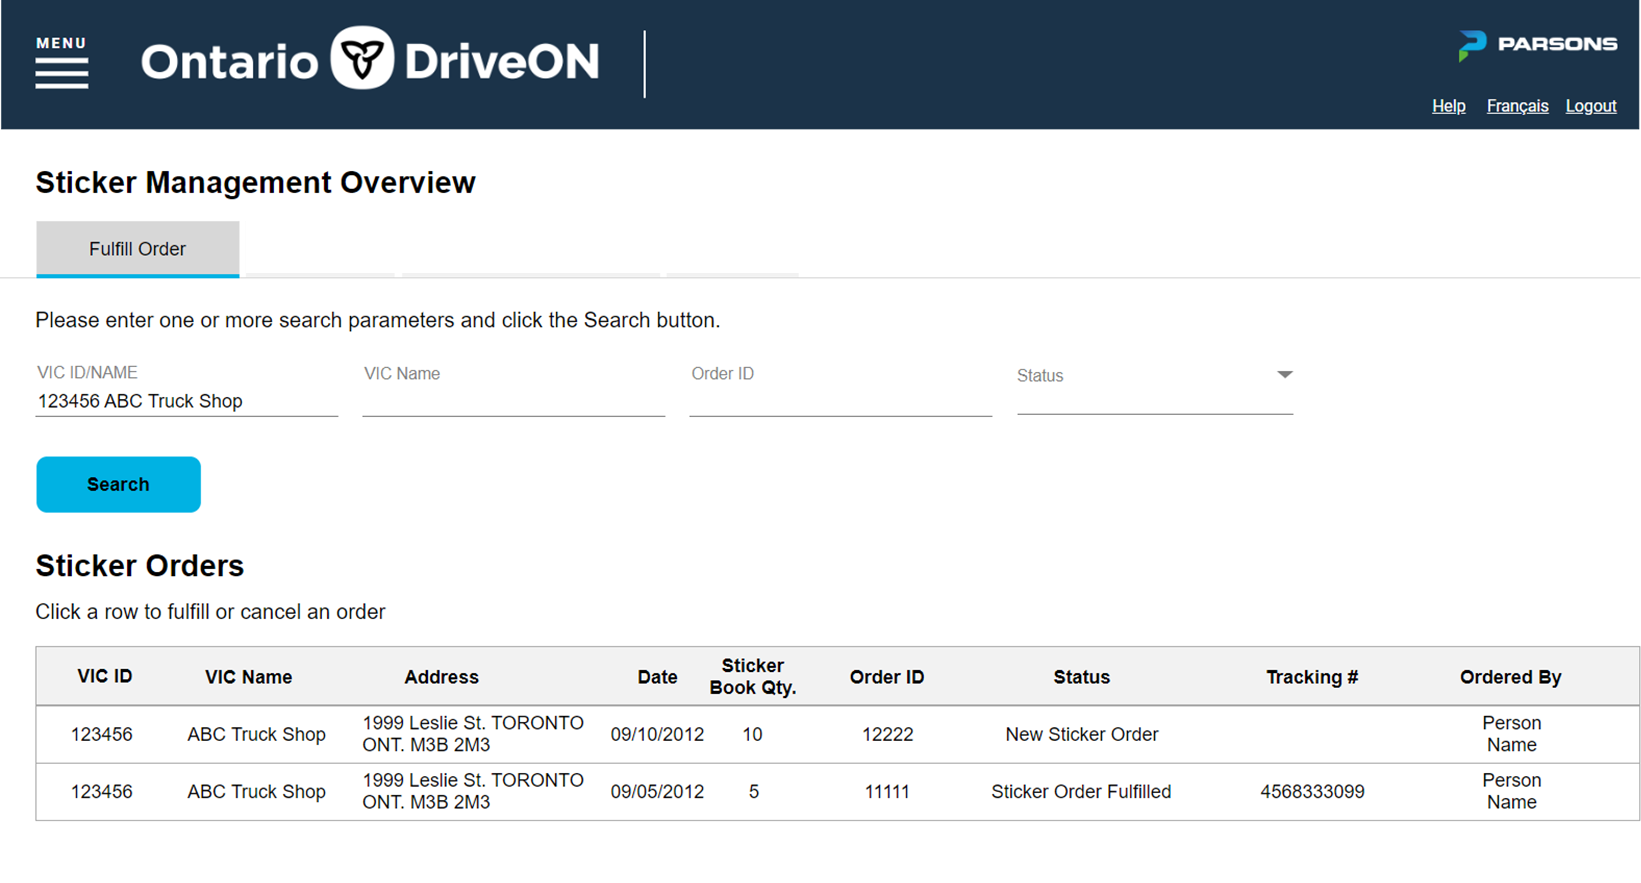Screen dimensions: 1641x883
Task: Switch to the Fulfill Order tab
Action: (137, 249)
